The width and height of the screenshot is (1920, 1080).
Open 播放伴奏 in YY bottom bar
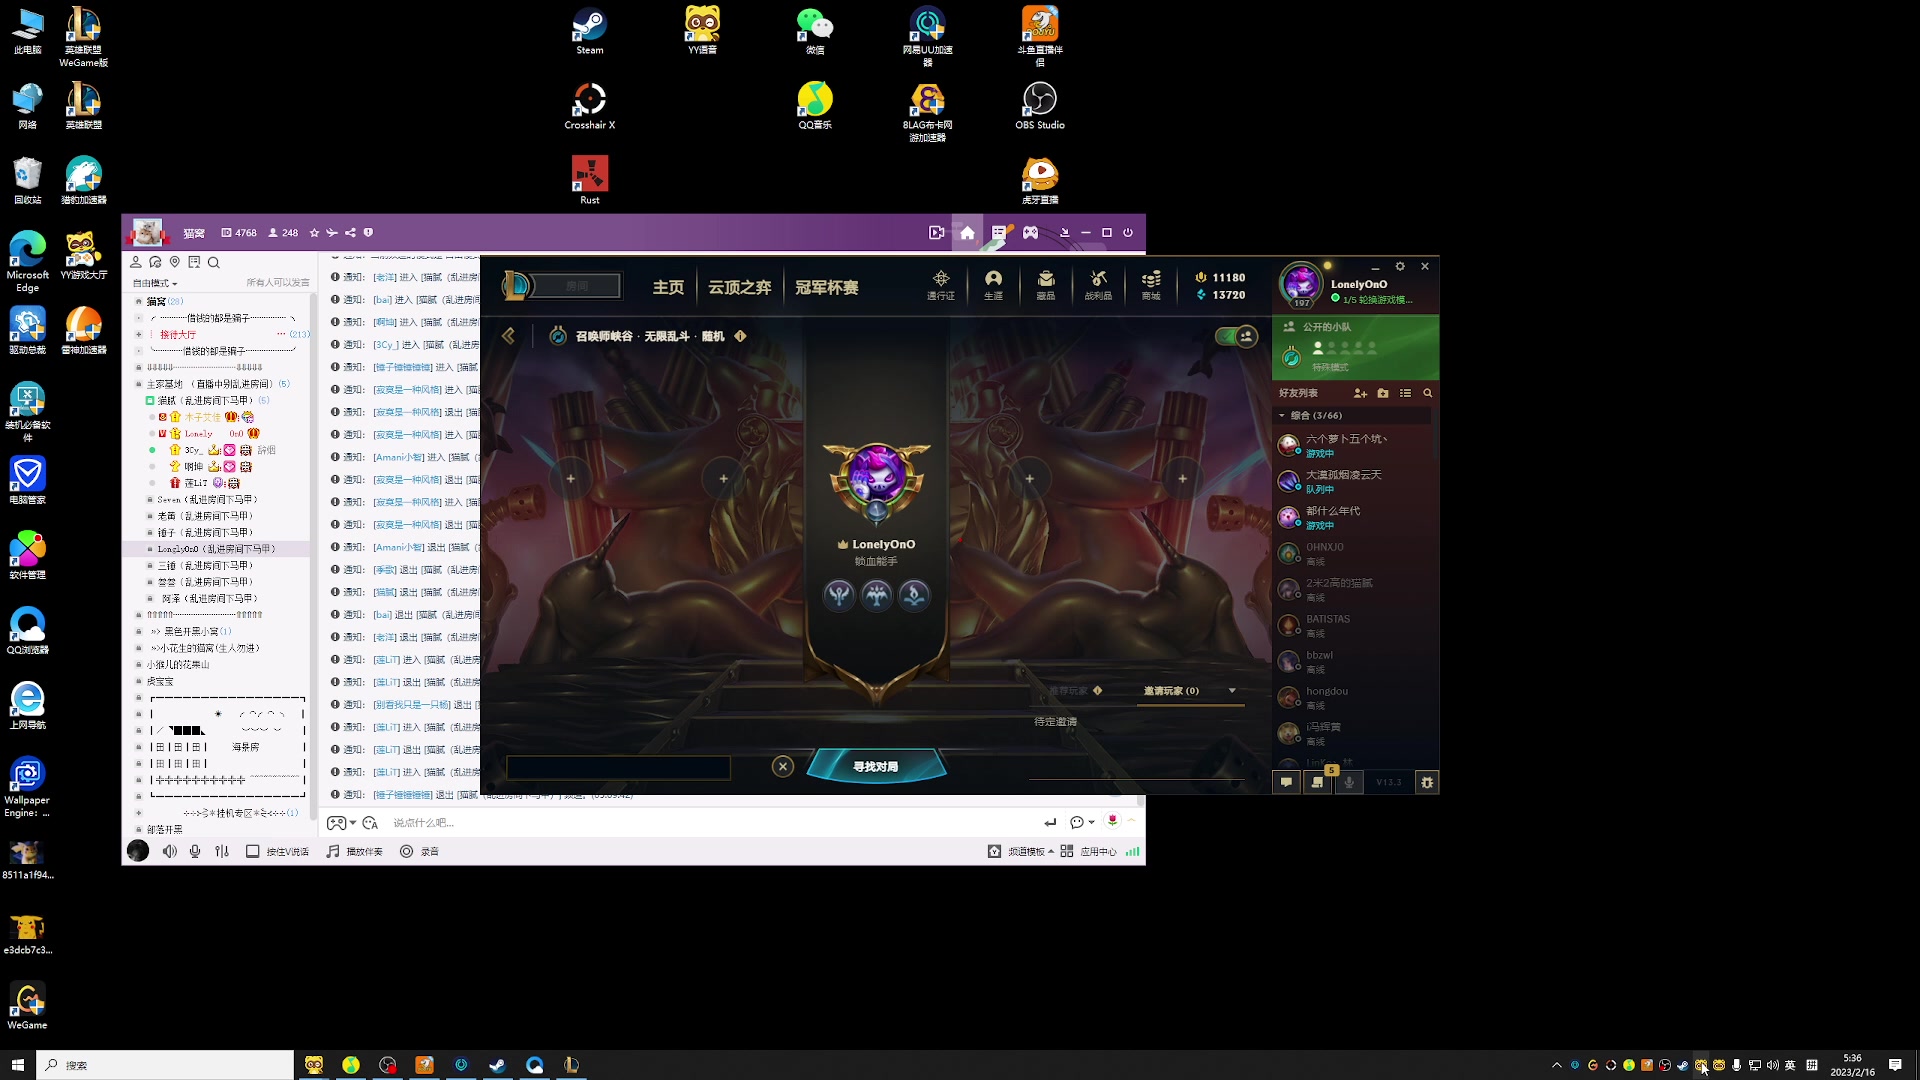click(x=355, y=851)
